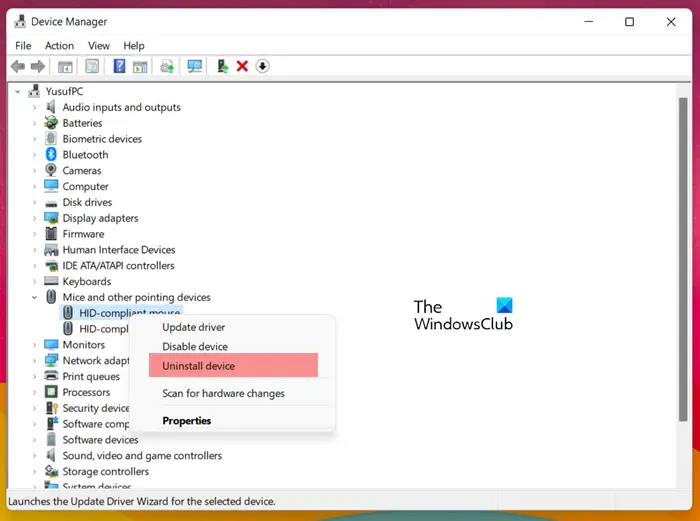Open Properties from the context menu
700x521 pixels.
tap(187, 421)
